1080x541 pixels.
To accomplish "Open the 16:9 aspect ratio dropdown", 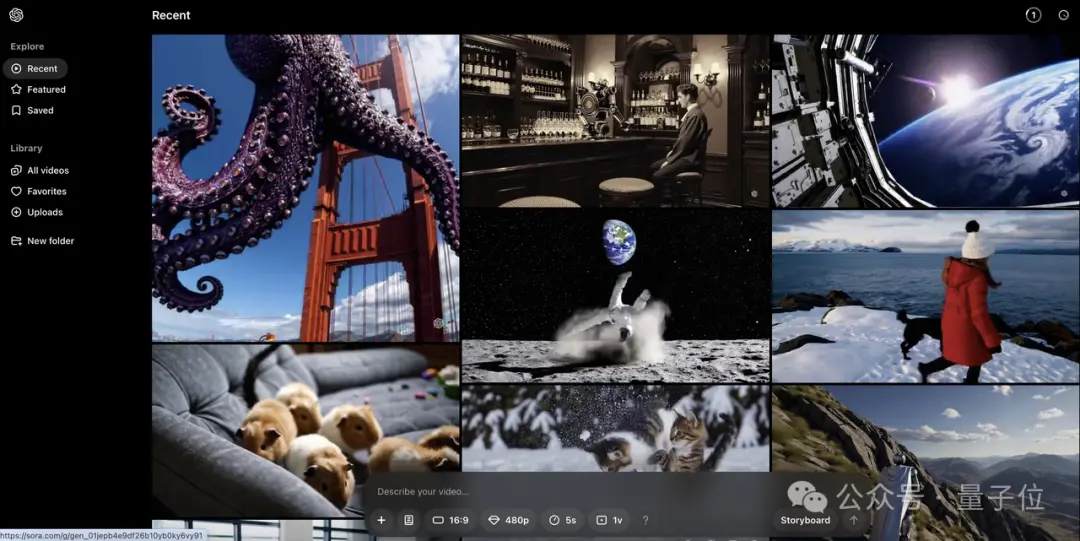I will pyautogui.click(x=450, y=520).
